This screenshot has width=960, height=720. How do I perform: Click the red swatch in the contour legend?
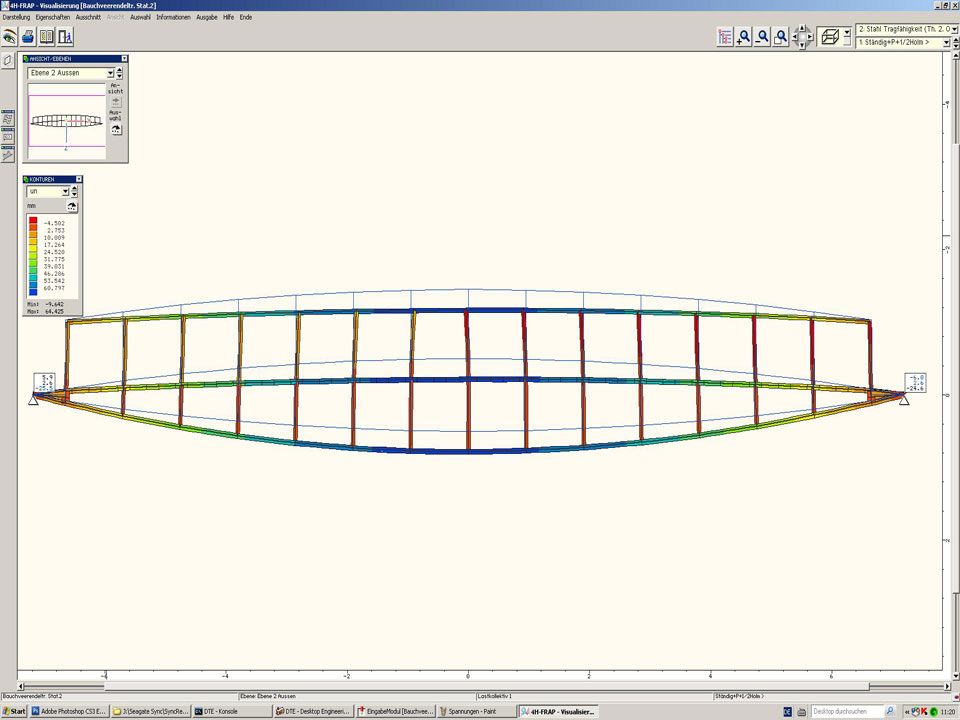(33, 222)
